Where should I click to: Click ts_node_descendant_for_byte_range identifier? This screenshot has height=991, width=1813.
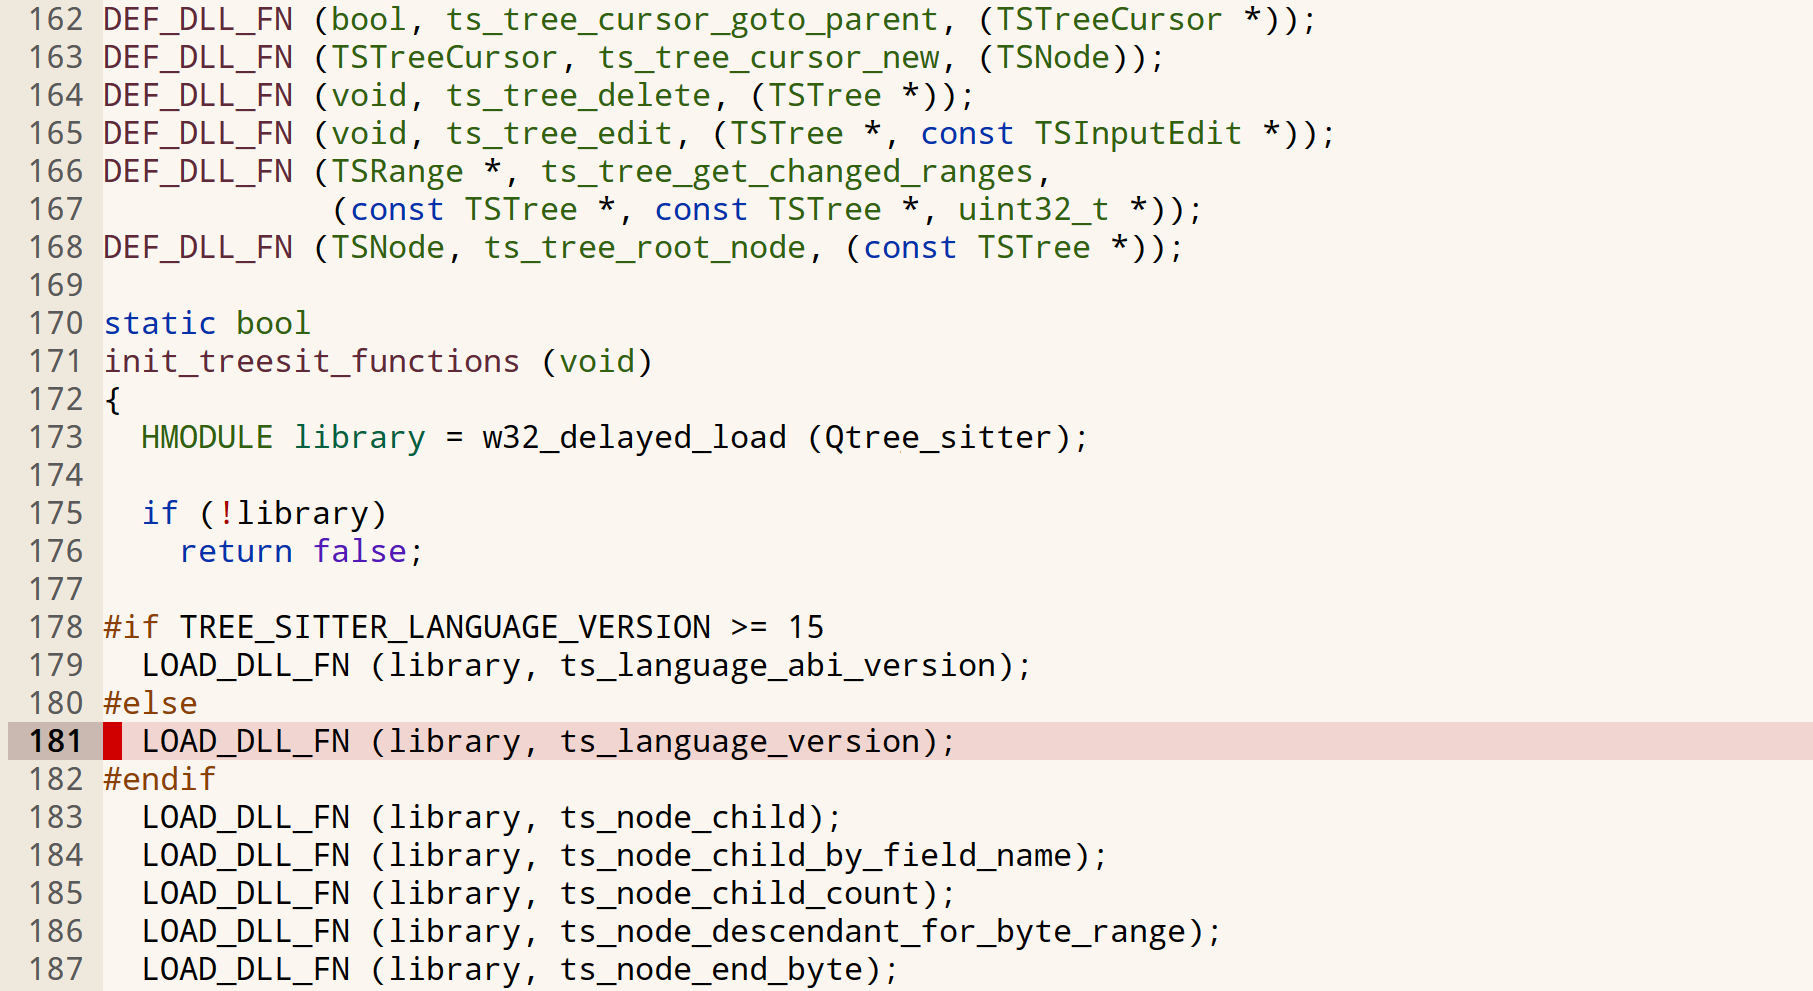click(873, 931)
